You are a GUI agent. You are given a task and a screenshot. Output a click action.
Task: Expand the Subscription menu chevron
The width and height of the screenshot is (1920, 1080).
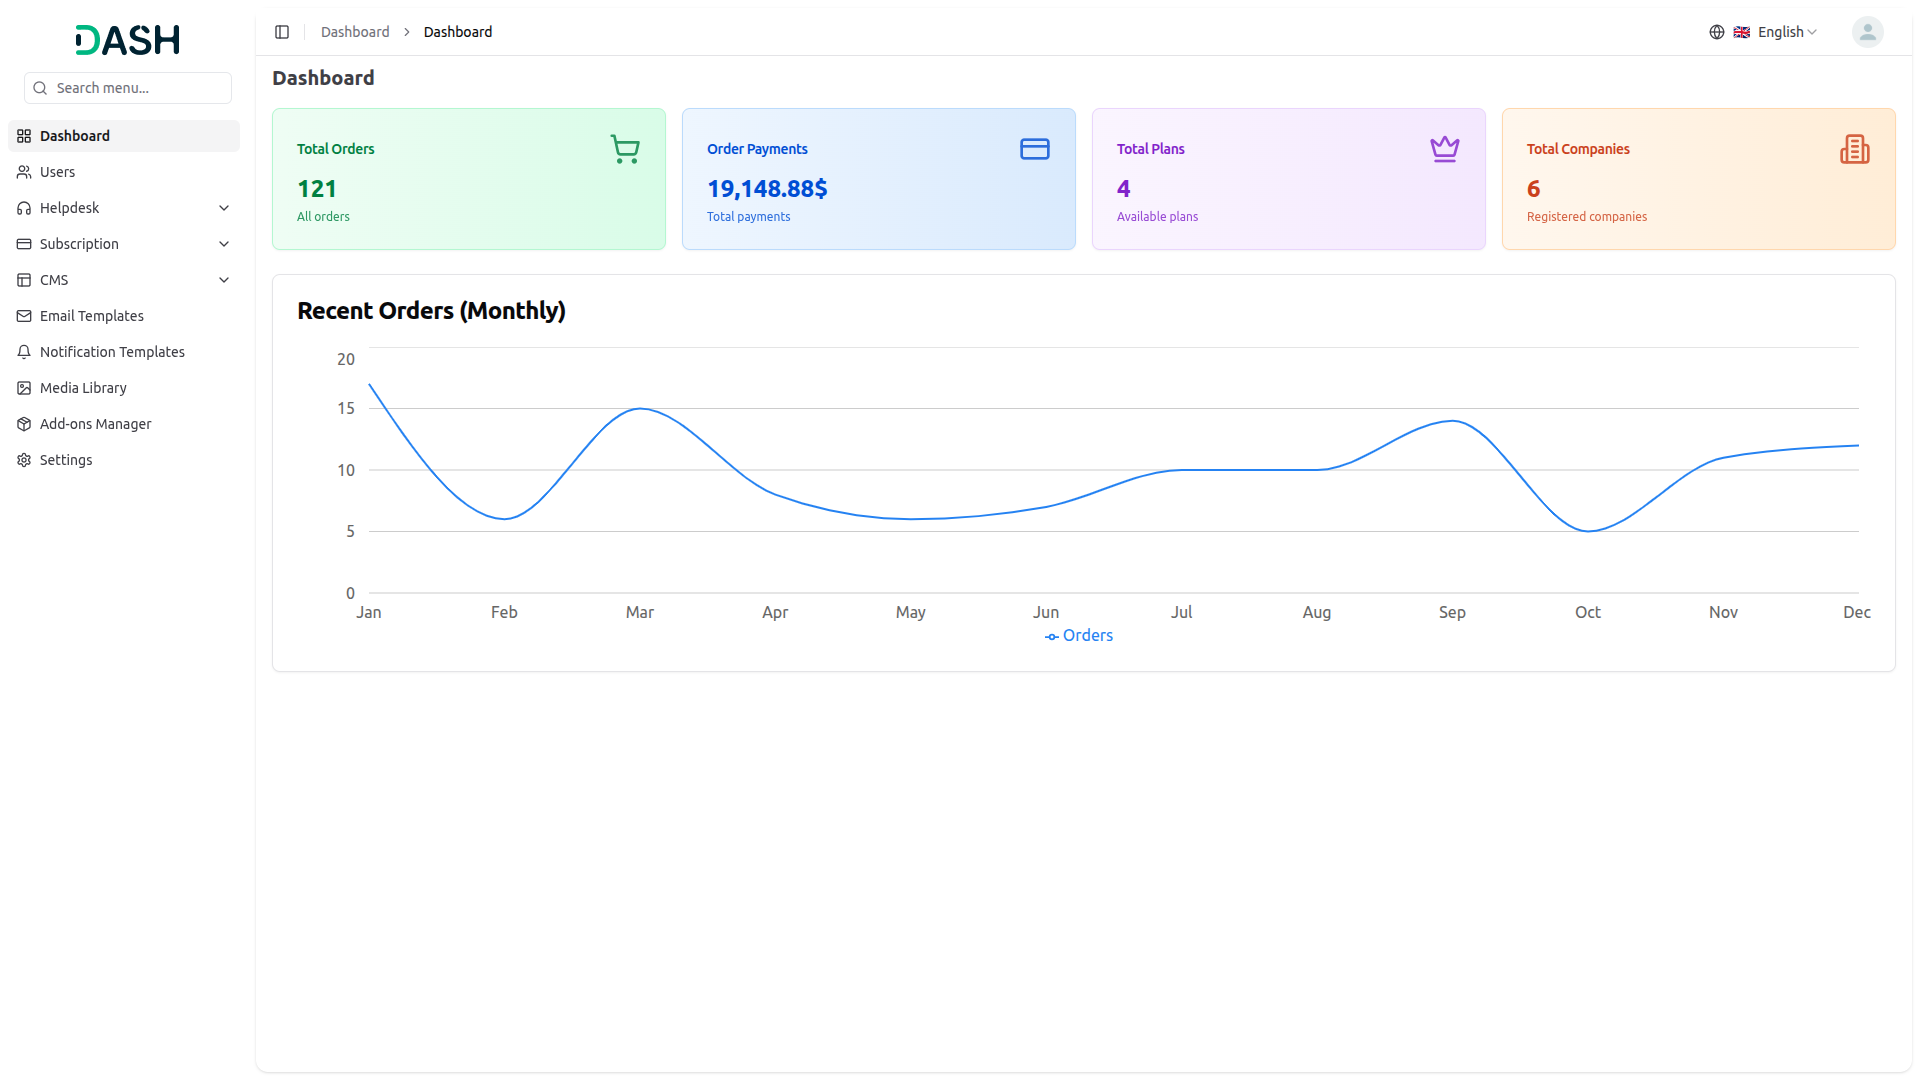pos(224,244)
